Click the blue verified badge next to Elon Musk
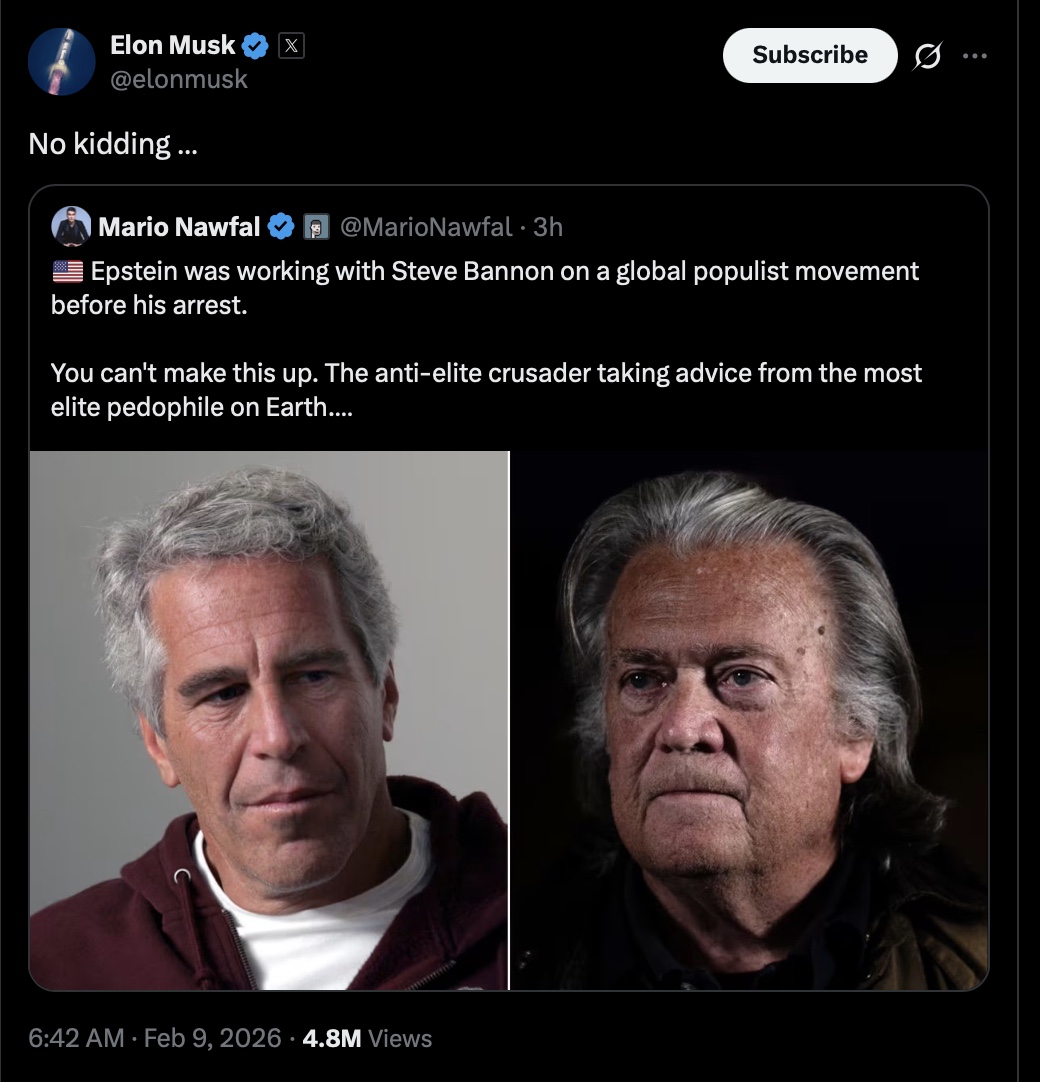The width and height of the screenshot is (1040, 1082). pos(256,45)
